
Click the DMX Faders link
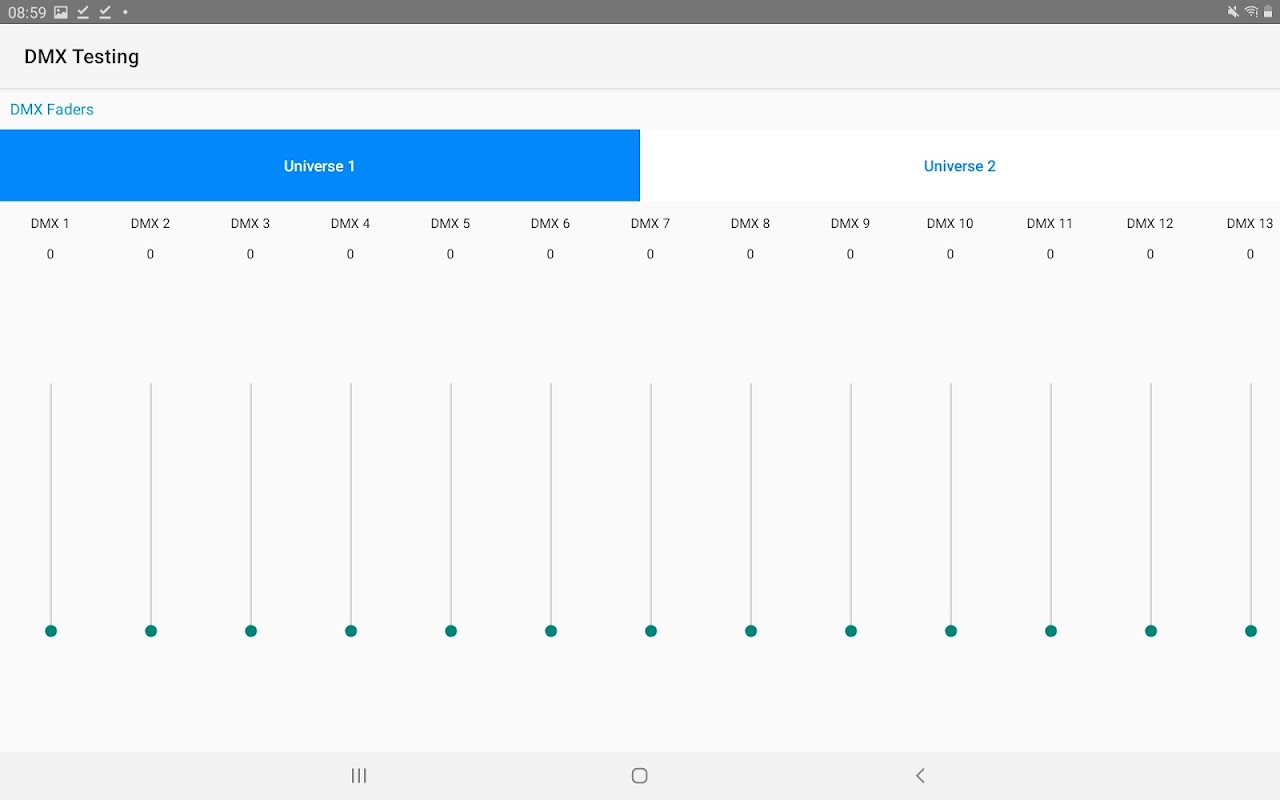(52, 109)
